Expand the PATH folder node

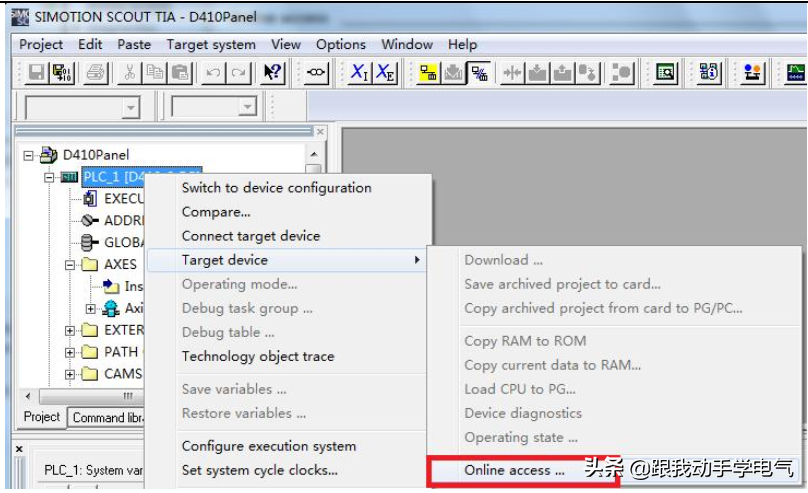point(70,352)
